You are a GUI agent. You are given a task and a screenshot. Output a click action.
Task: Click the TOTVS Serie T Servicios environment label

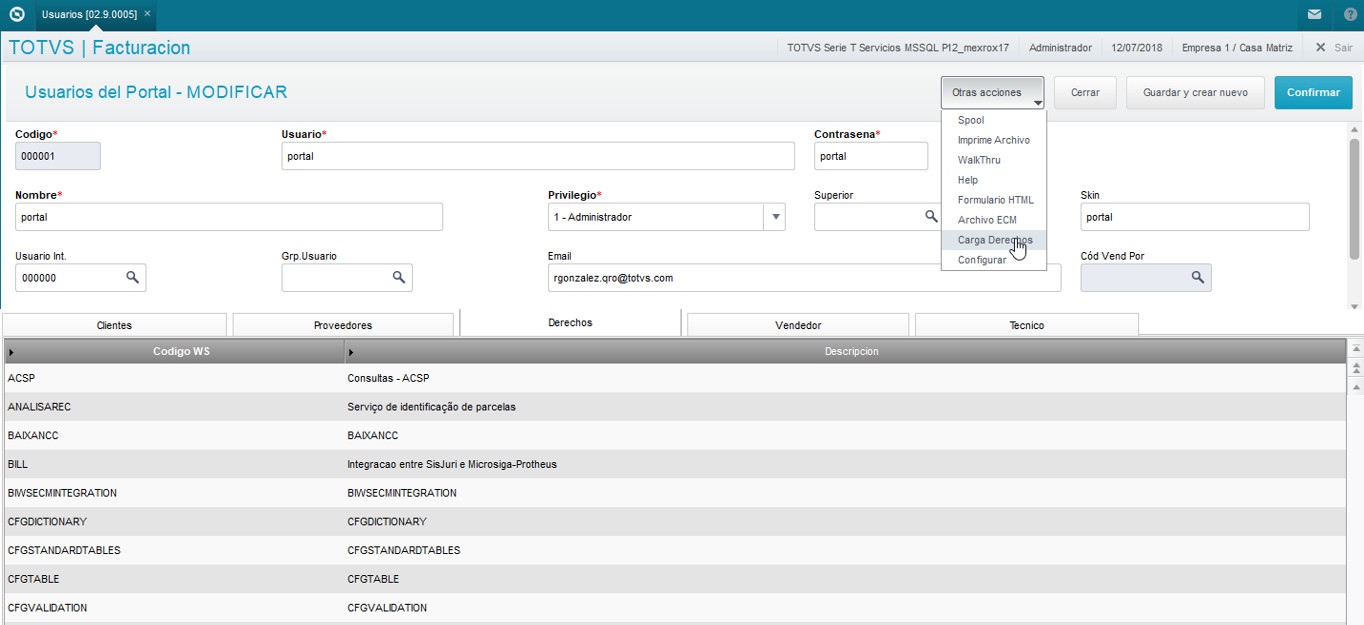click(898, 47)
